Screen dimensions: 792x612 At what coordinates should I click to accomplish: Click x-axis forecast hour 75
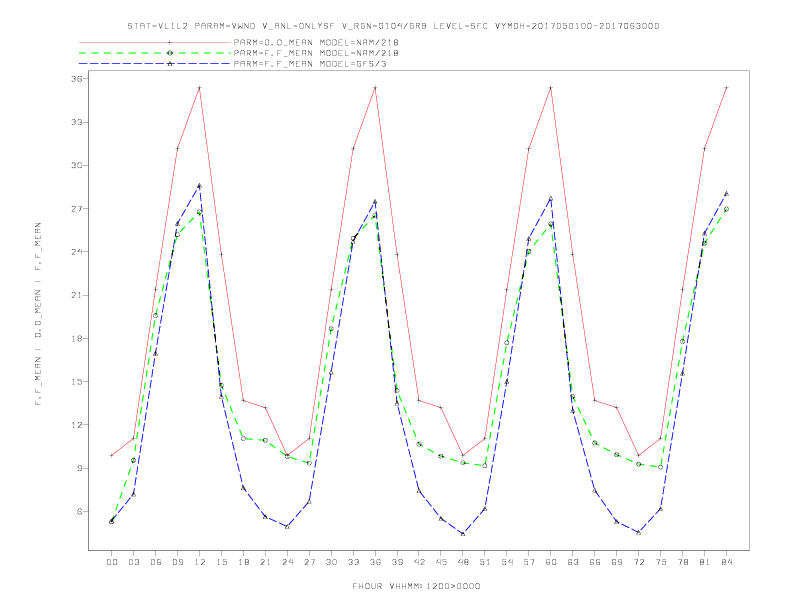(x=661, y=562)
